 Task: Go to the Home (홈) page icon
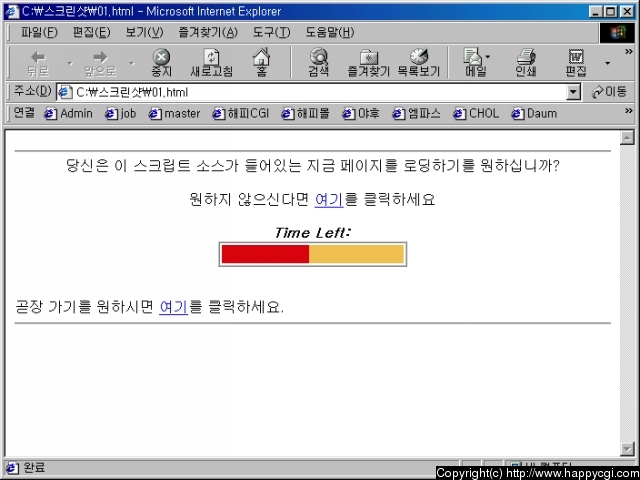coord(261,63)
